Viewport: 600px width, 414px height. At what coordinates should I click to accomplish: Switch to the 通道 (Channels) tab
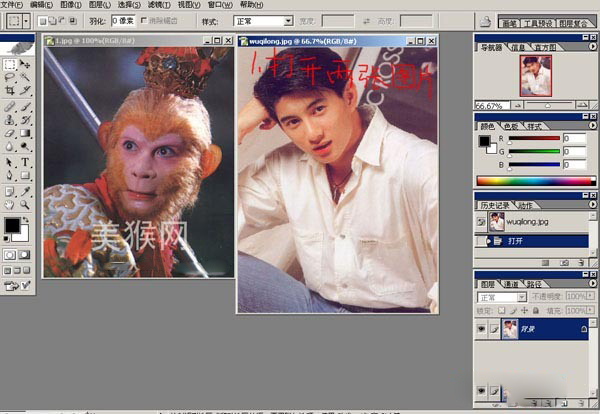pos(510,285)
